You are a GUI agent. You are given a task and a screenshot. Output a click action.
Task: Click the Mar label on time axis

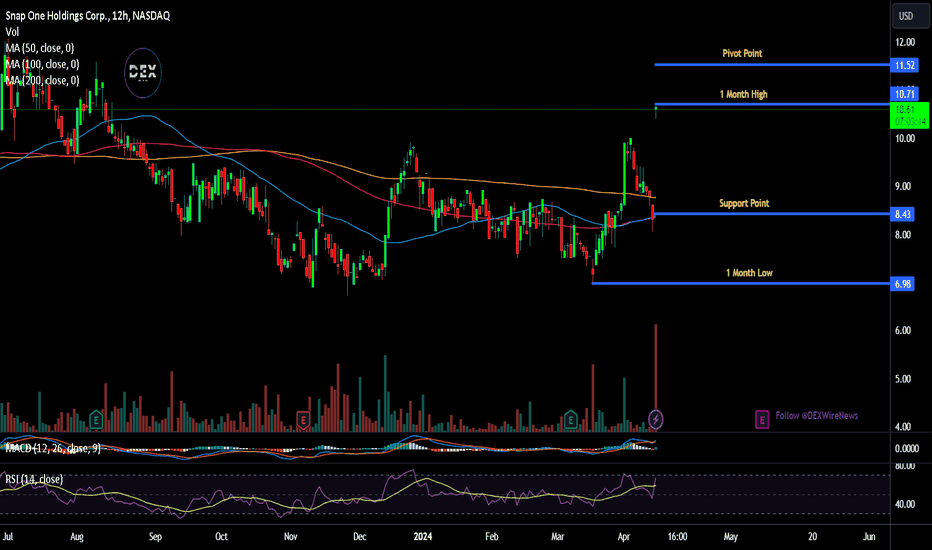[558, 536]
